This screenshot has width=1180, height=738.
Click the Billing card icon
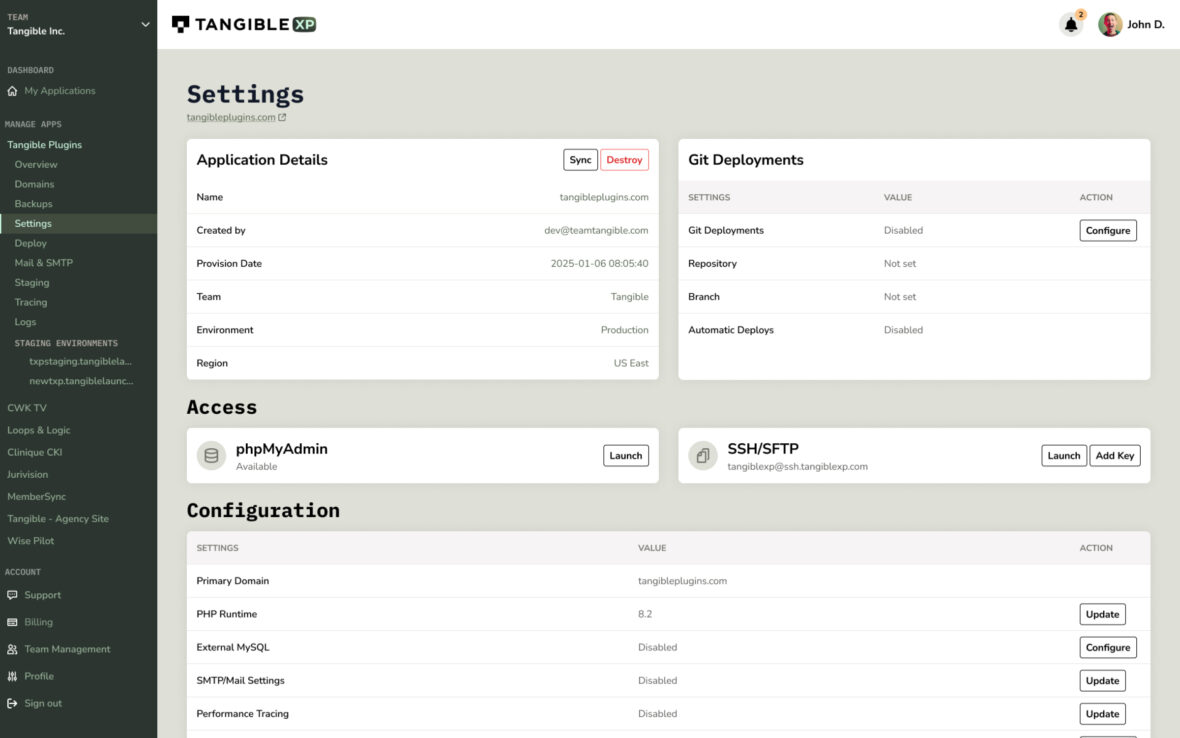pos(11,622)
